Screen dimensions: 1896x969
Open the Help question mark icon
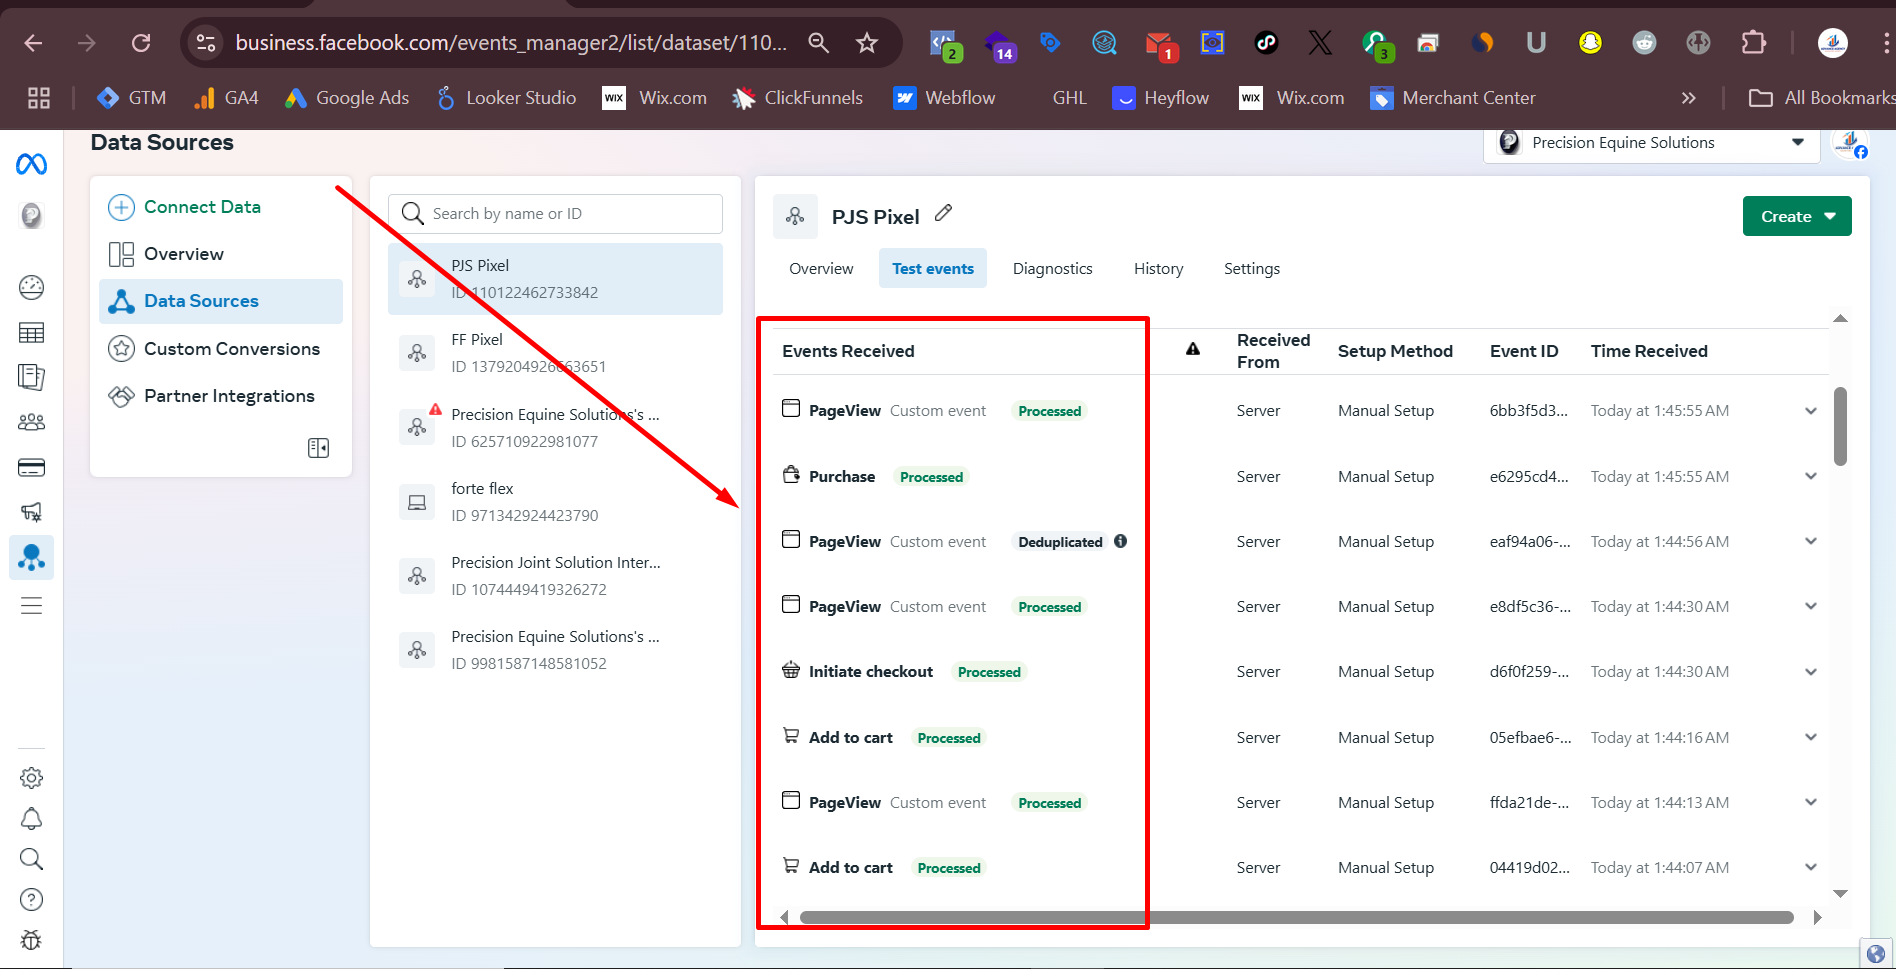(31, 900)
